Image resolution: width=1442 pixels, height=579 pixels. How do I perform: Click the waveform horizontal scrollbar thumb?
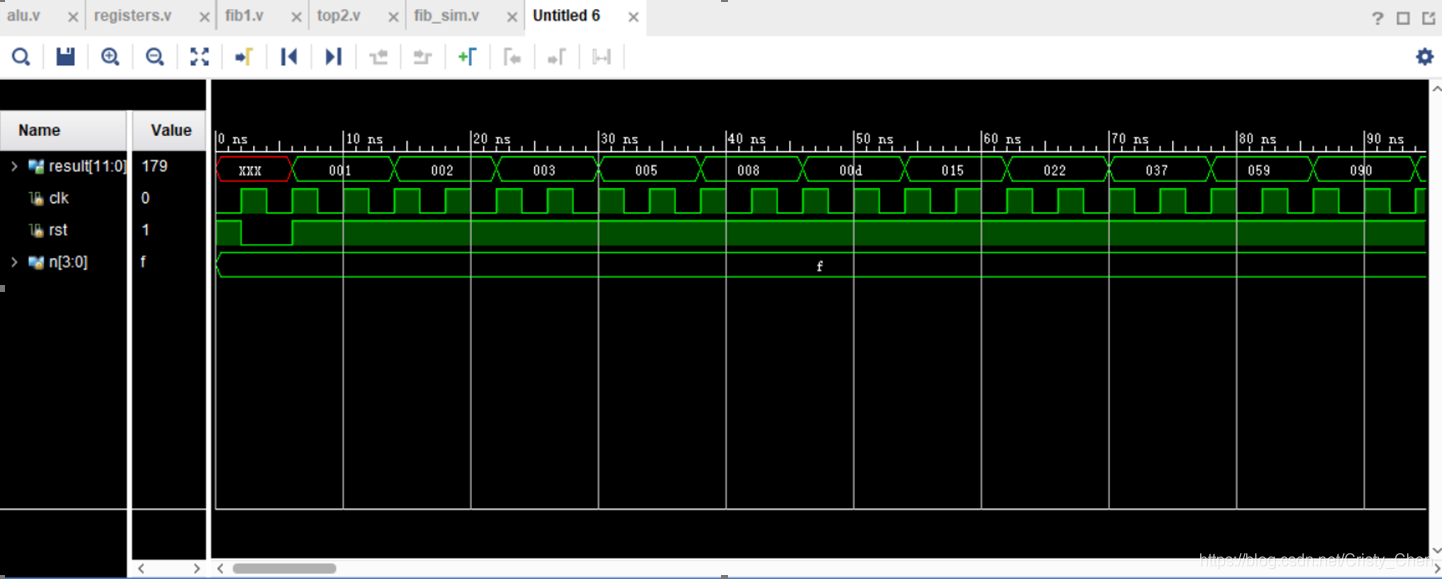click(x=285, y=568)
